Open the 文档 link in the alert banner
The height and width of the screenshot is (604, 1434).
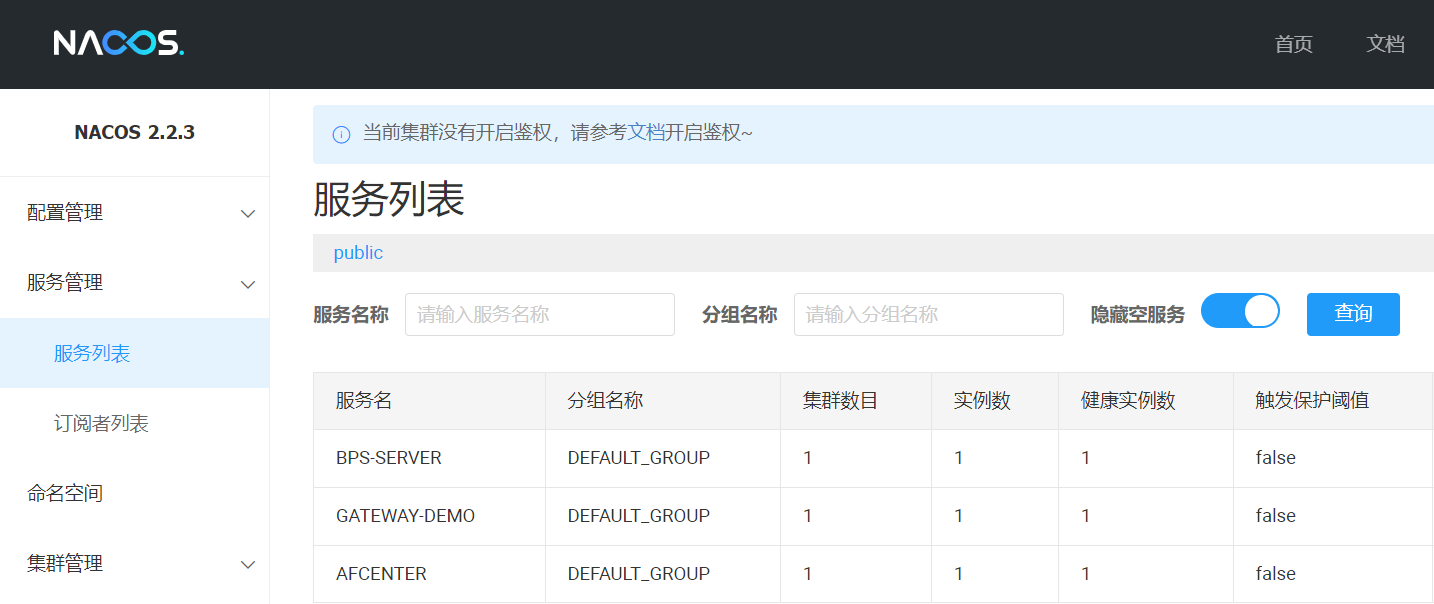coord(646,132)
